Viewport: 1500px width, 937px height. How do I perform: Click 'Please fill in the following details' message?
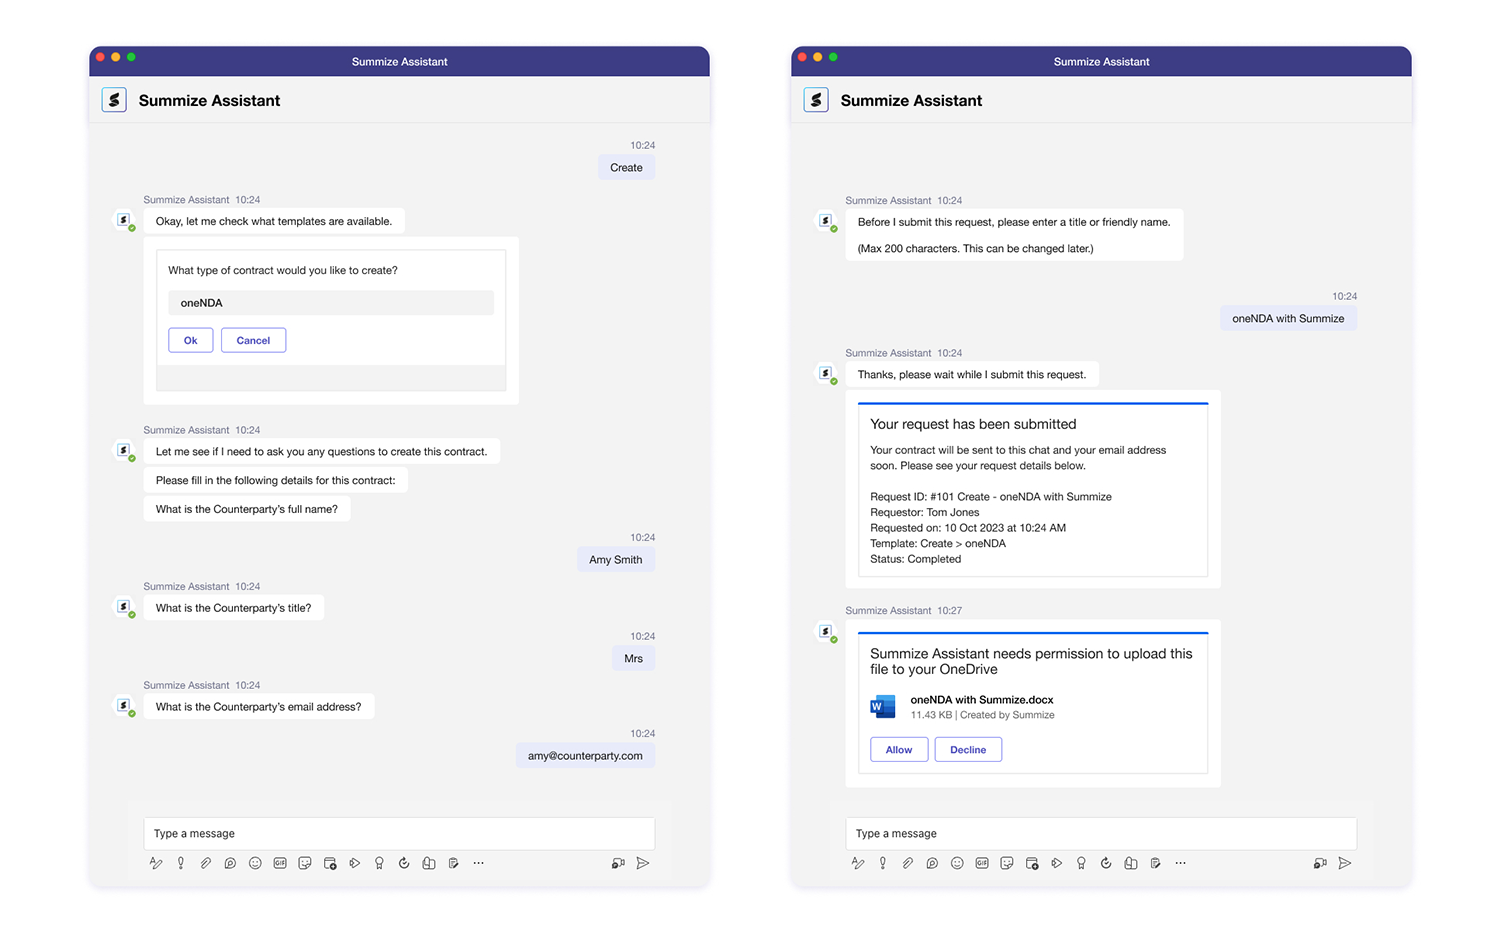coord(276,480)
